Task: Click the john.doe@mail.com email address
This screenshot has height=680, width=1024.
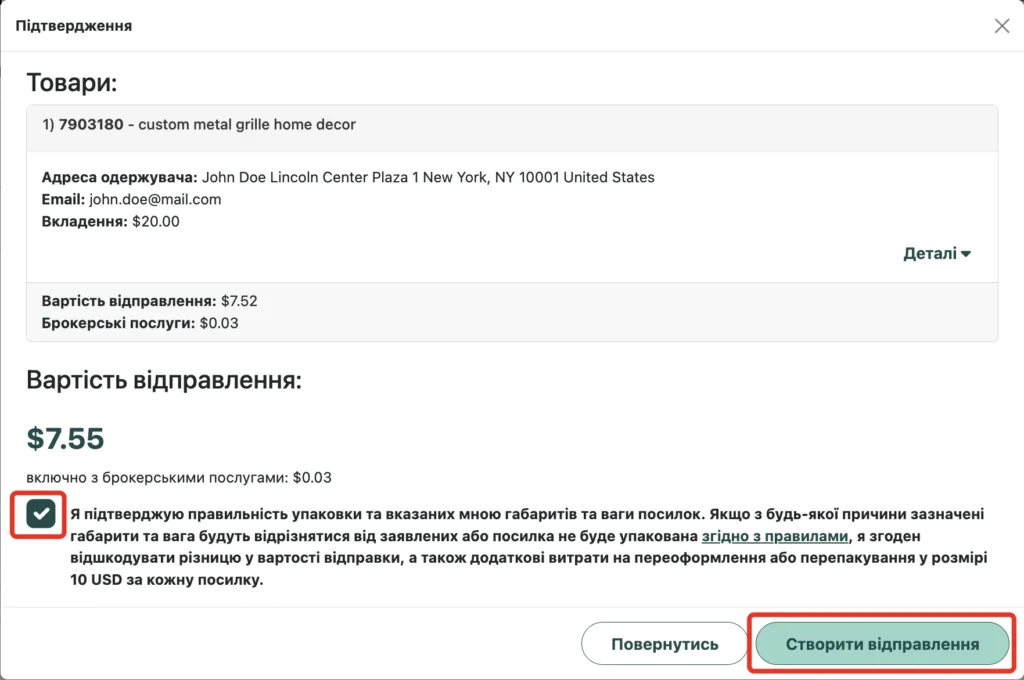Action: pyautogui.click(x=155, y=199)
